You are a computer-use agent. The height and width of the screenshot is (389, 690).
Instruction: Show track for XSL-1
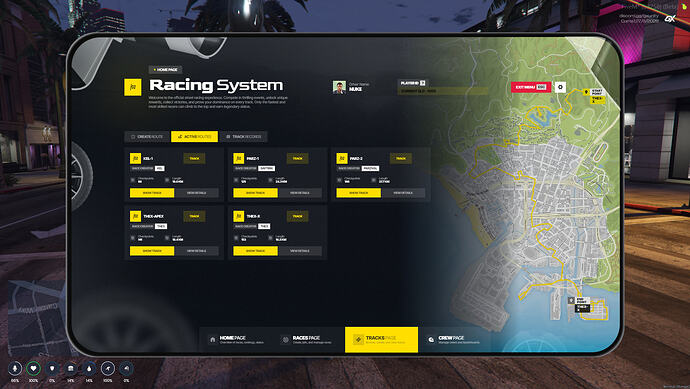pyautogui.click(x=152, y=193)
